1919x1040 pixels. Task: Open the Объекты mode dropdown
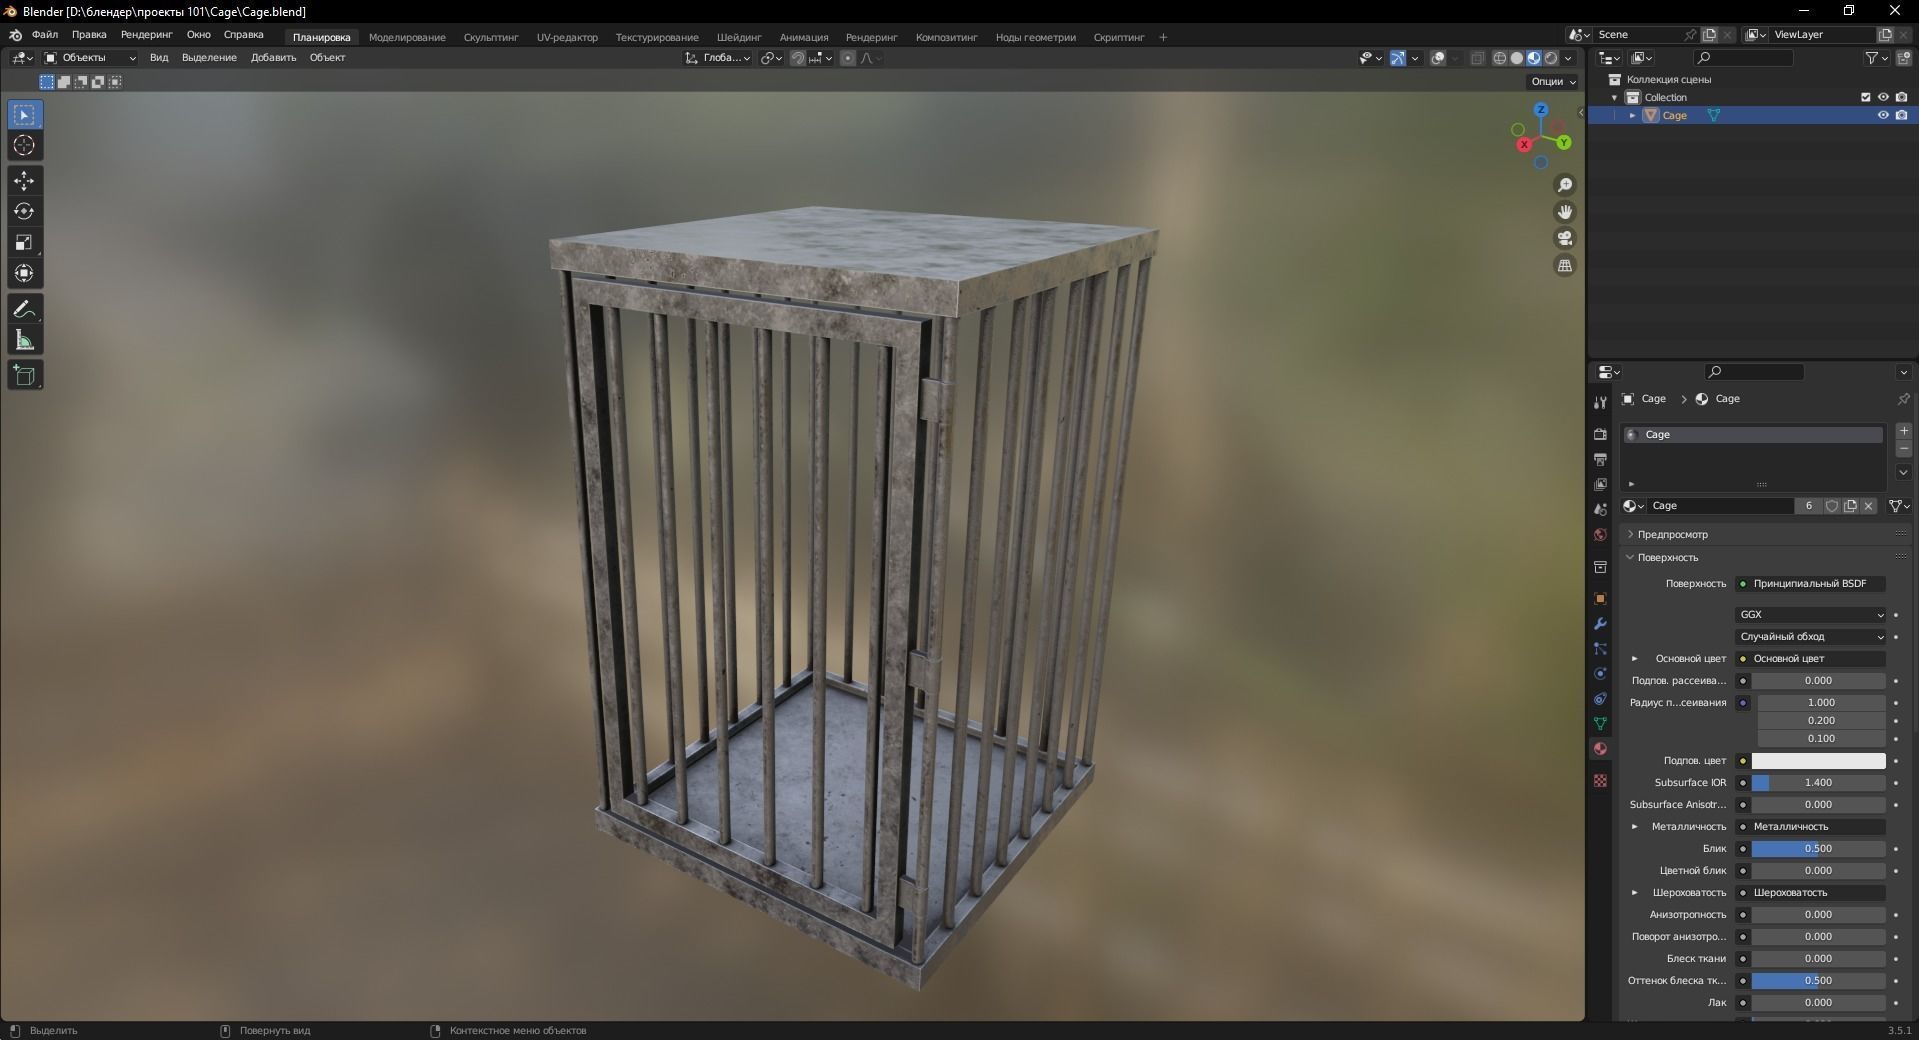[90, 58]
